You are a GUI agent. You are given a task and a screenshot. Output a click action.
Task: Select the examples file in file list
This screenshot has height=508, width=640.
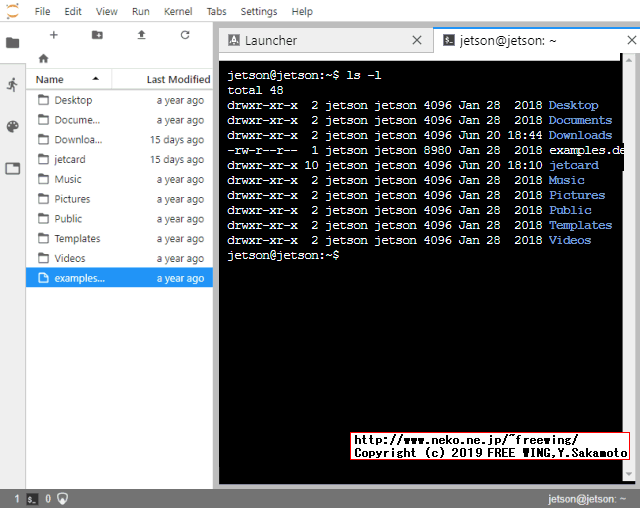coord(79,278)
